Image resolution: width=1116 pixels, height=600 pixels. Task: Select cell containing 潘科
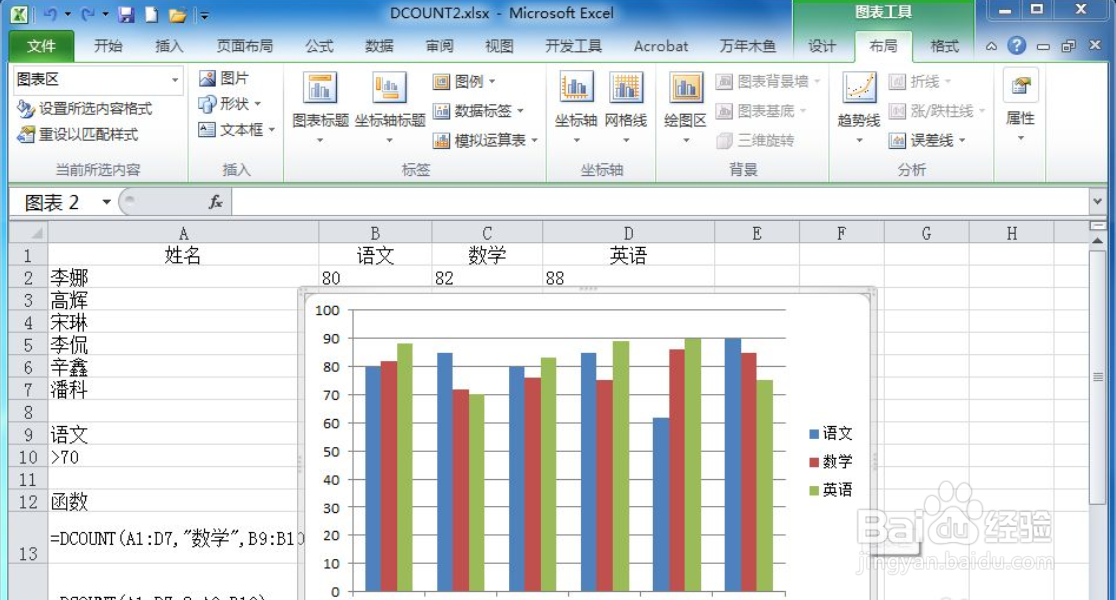pyautogui.click(x=173, y=389)
